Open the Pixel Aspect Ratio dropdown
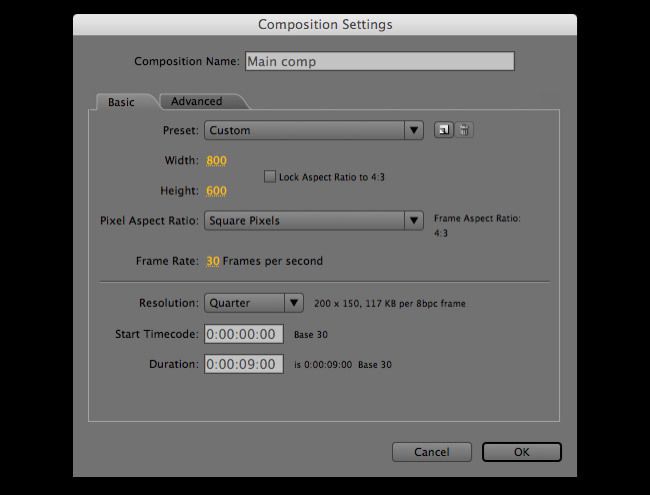The height and width of the screenshot is (495, 650). tap(314, 220)
